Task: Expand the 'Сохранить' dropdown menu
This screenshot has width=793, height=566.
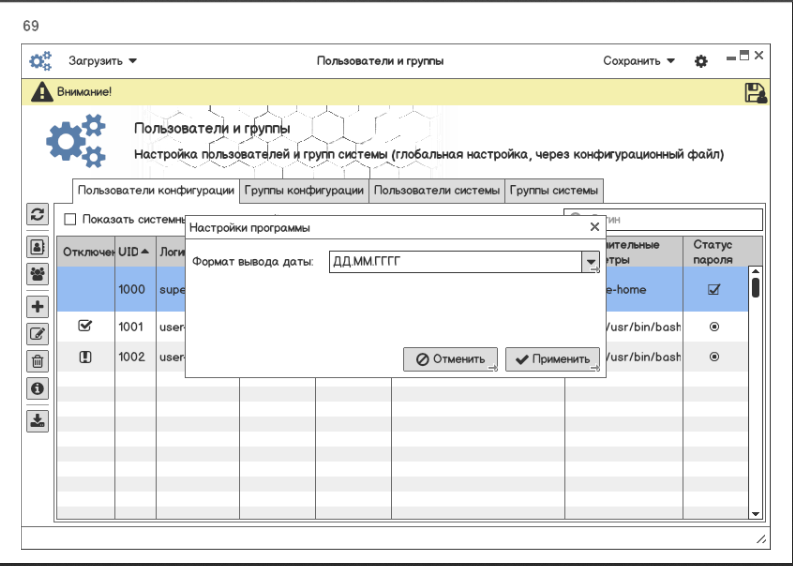Action: pos(639,61)
